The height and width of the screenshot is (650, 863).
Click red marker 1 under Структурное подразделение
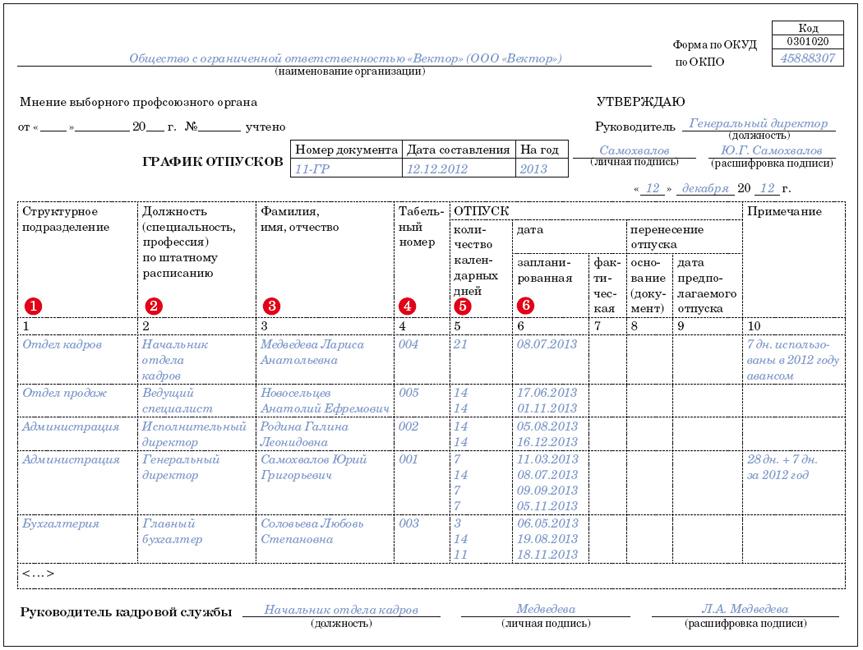click(31, 305)
